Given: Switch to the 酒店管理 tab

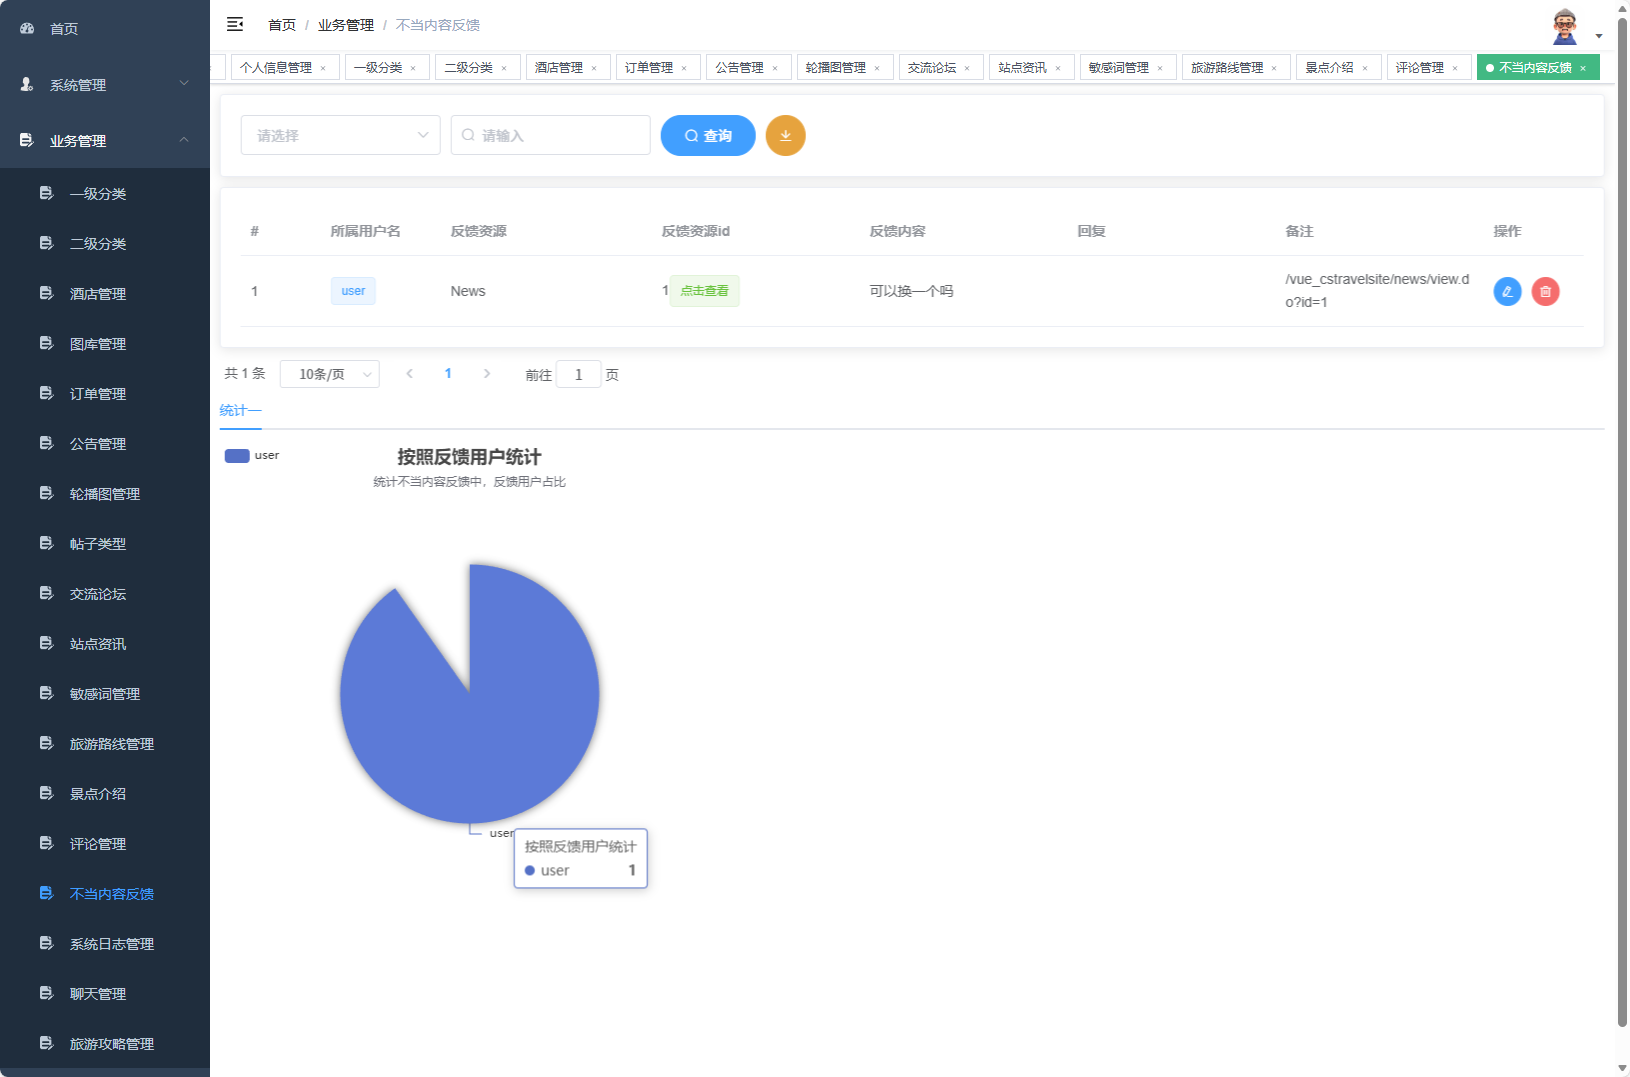Looking at the screenshot, I should (x=561, y=67).
